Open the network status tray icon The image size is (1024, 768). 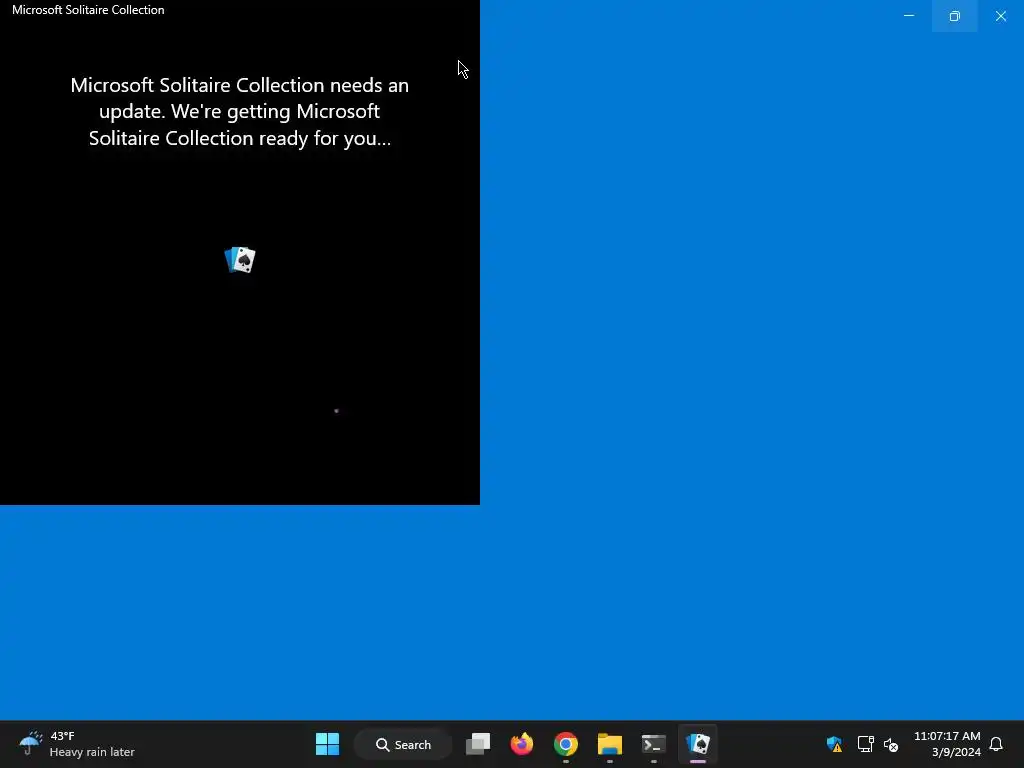[x=865, y=744]
